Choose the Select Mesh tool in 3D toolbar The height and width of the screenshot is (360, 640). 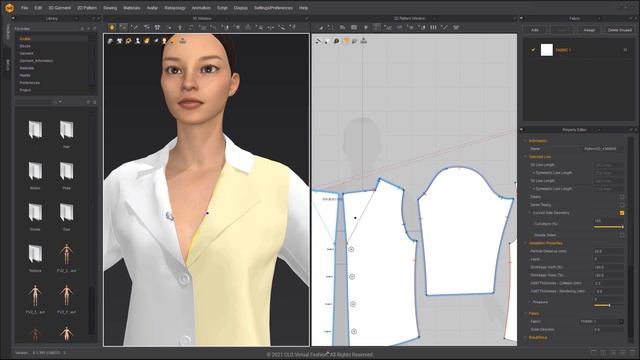(x=134, y=27)
